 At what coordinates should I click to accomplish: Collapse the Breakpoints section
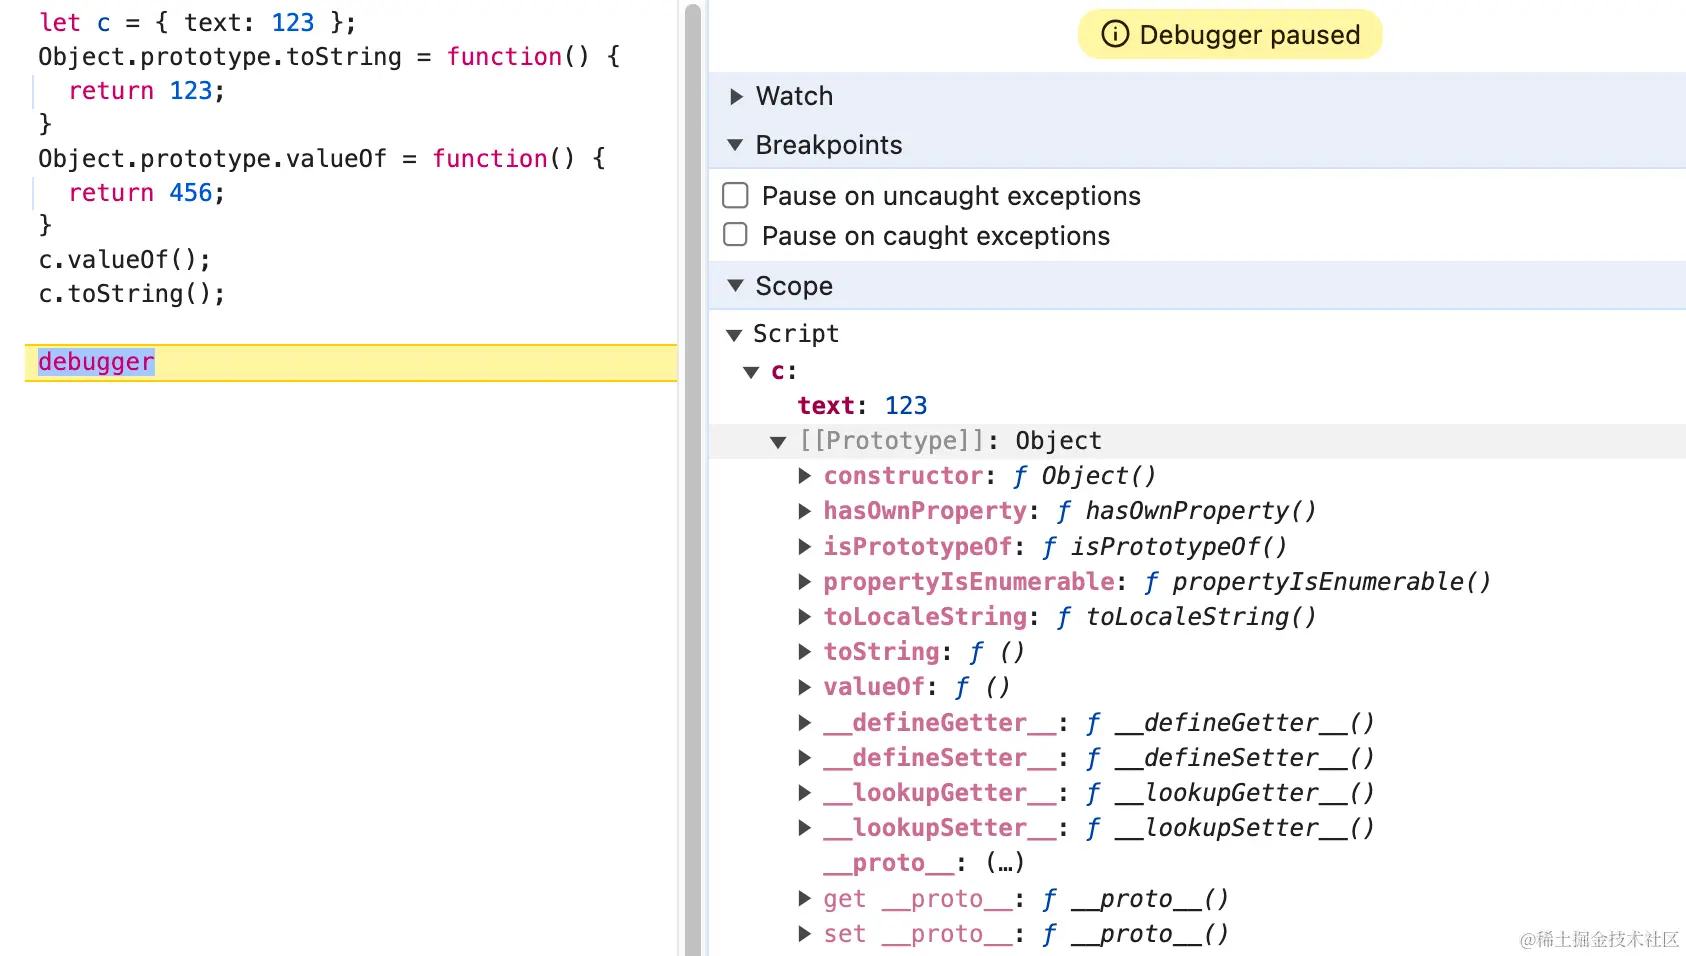pyautogui.click(x=736, y=145)
